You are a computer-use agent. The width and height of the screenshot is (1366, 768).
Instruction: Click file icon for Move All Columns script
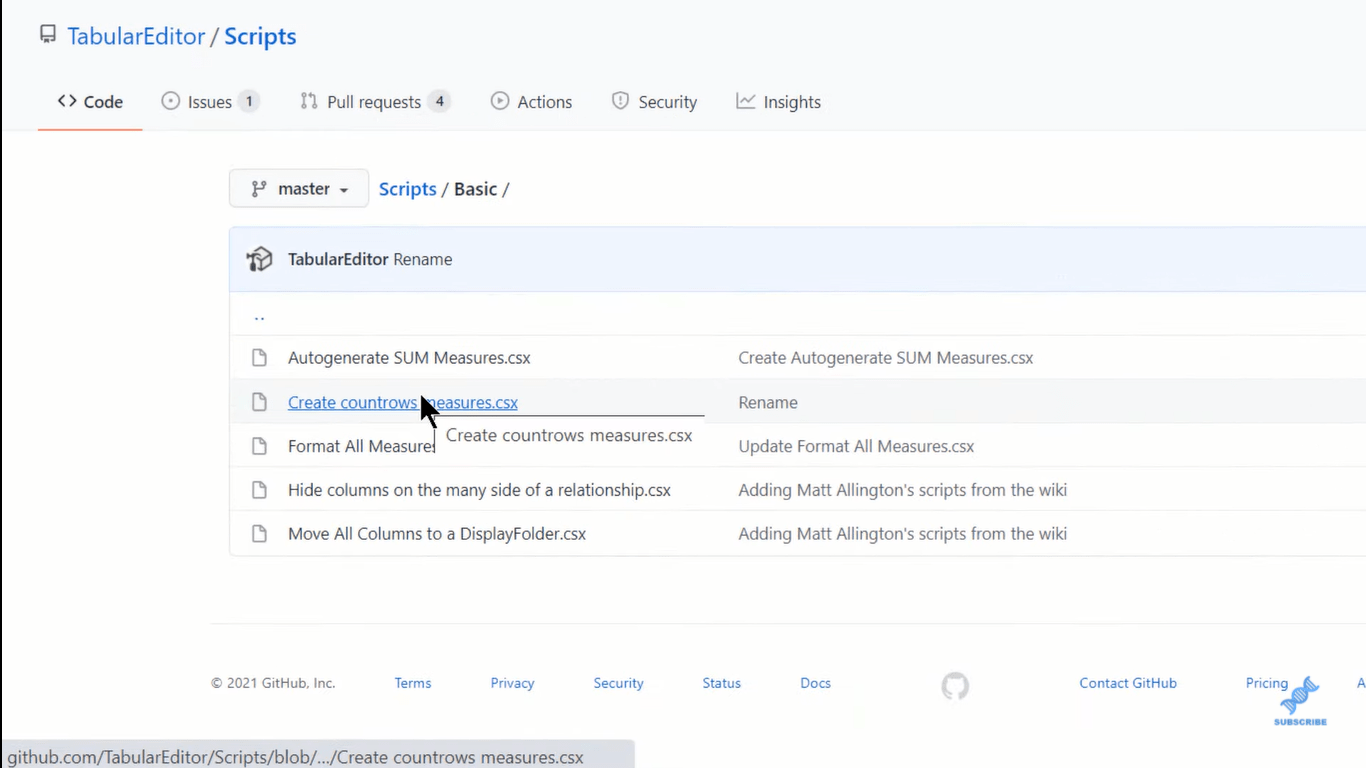tap(259, 534)
